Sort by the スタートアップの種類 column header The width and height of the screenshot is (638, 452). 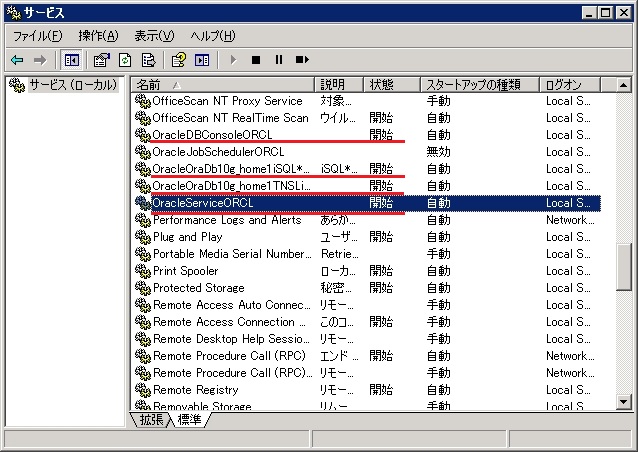click(478, 85)
